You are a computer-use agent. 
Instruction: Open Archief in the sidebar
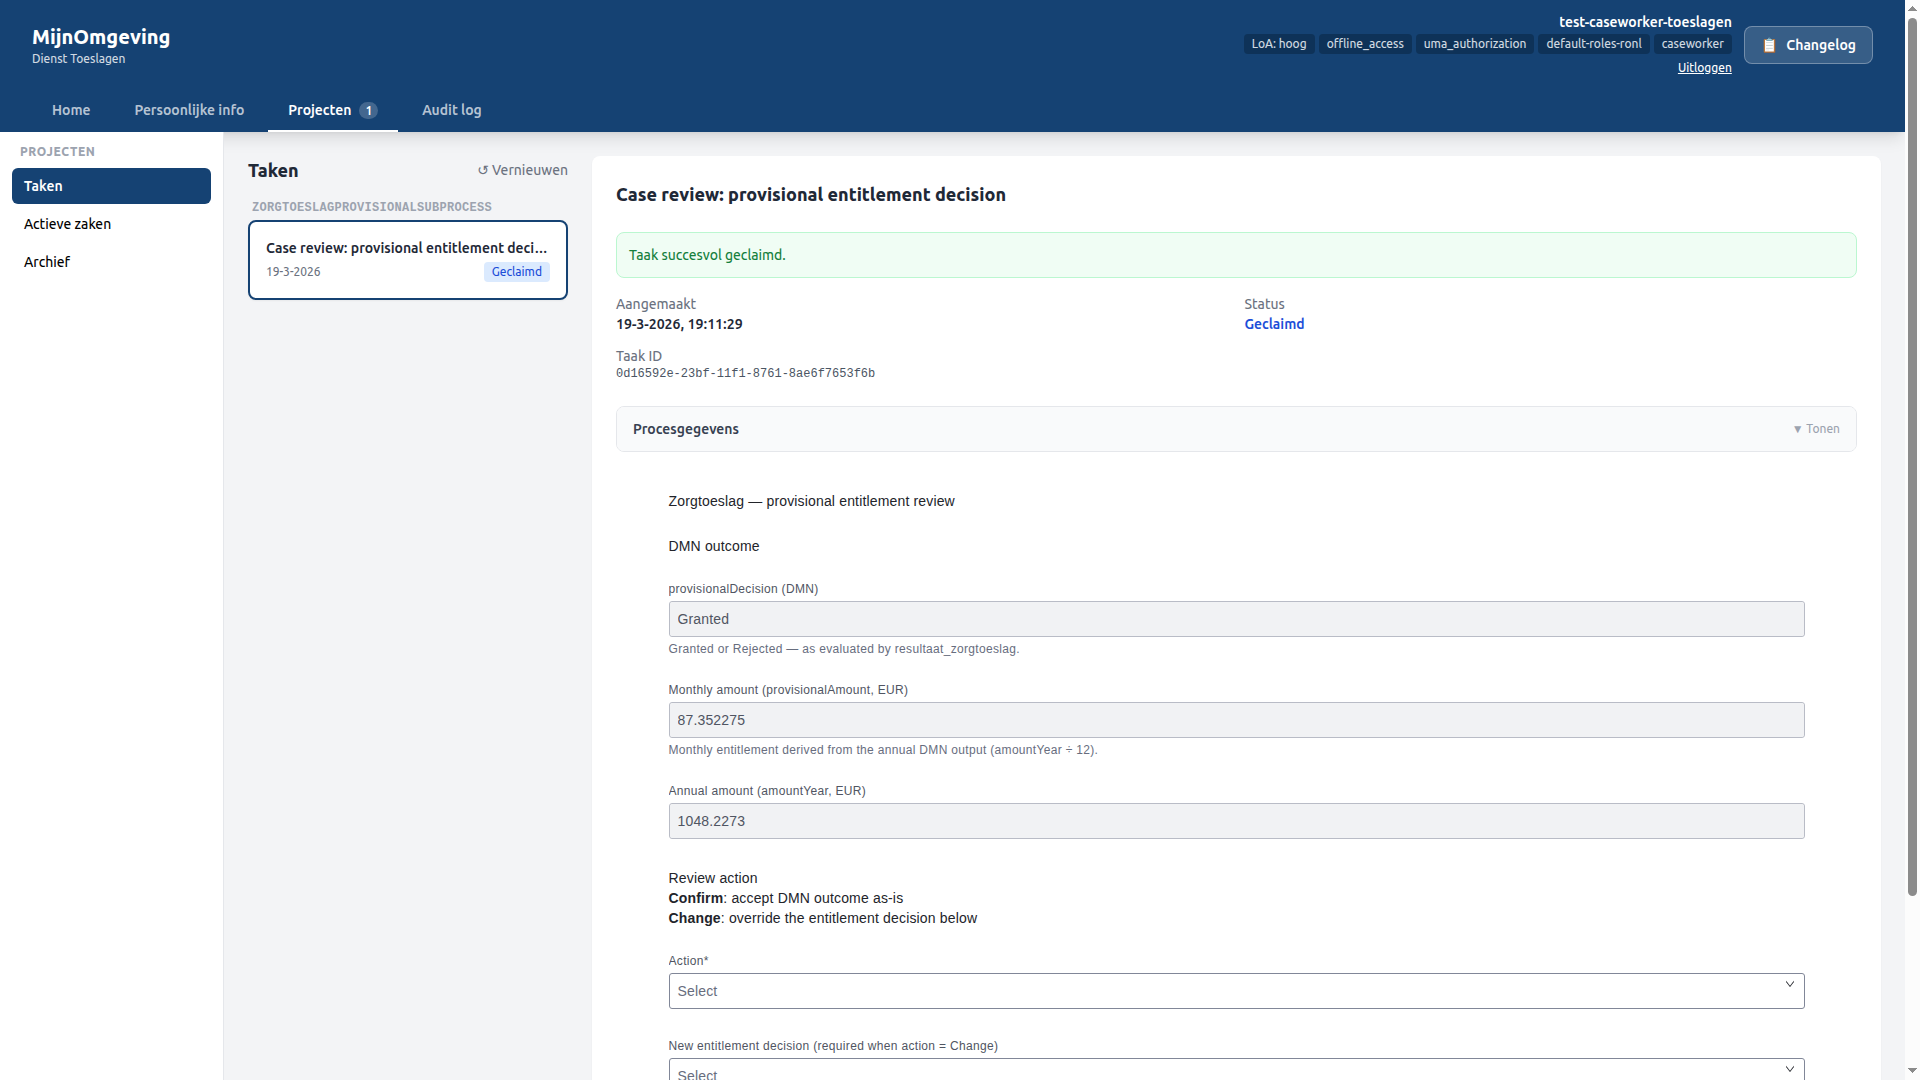point(47,261)
